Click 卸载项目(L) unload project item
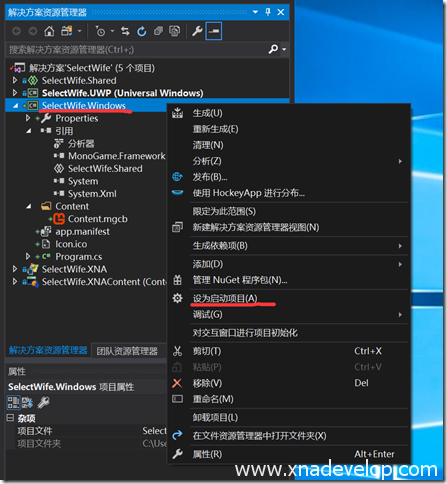The image size is (447, 484). point(289,417)
